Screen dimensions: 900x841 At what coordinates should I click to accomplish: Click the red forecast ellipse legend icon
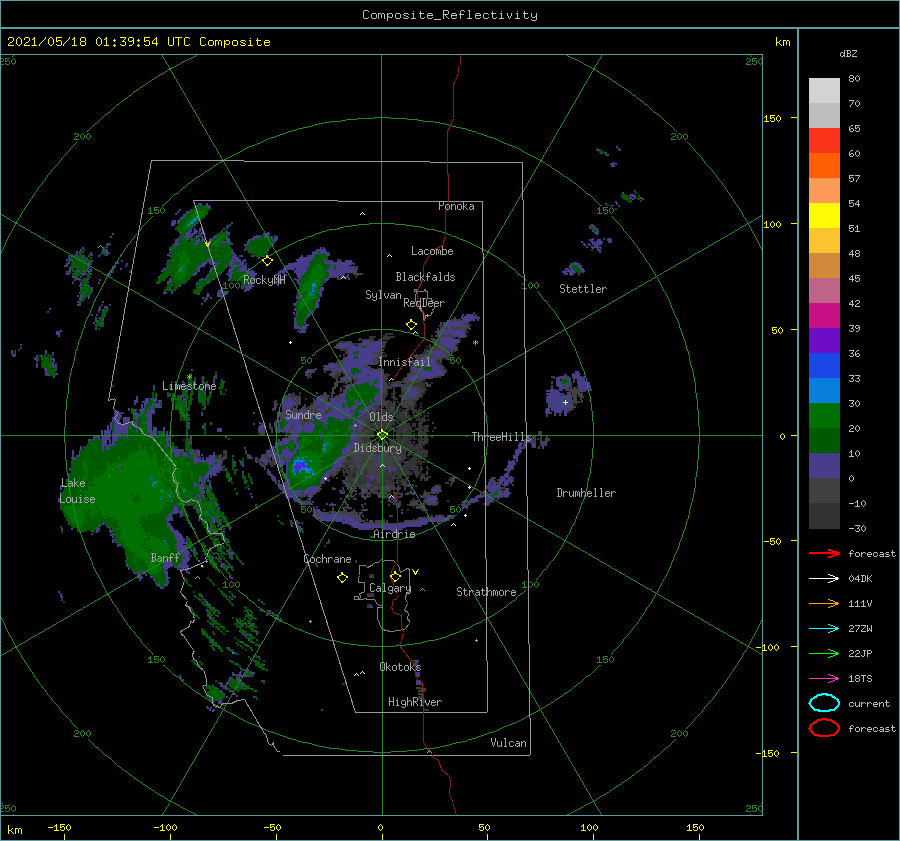(824, 728)
